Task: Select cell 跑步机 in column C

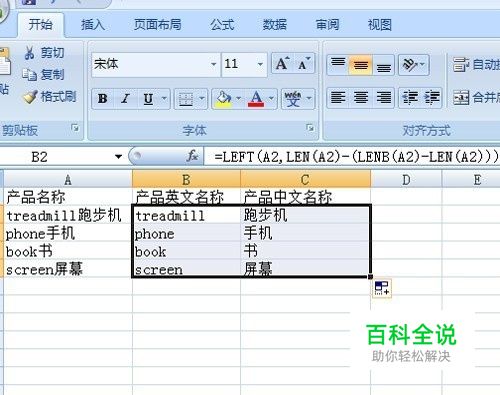Action: (x=305, y=215)
